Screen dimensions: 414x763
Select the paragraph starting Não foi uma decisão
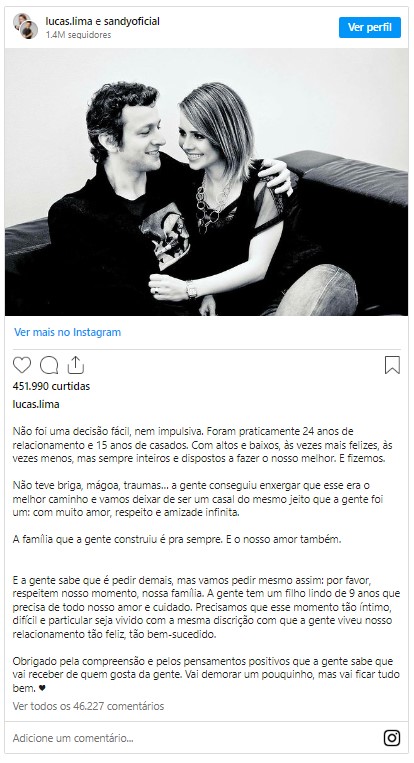click(203, 445)
